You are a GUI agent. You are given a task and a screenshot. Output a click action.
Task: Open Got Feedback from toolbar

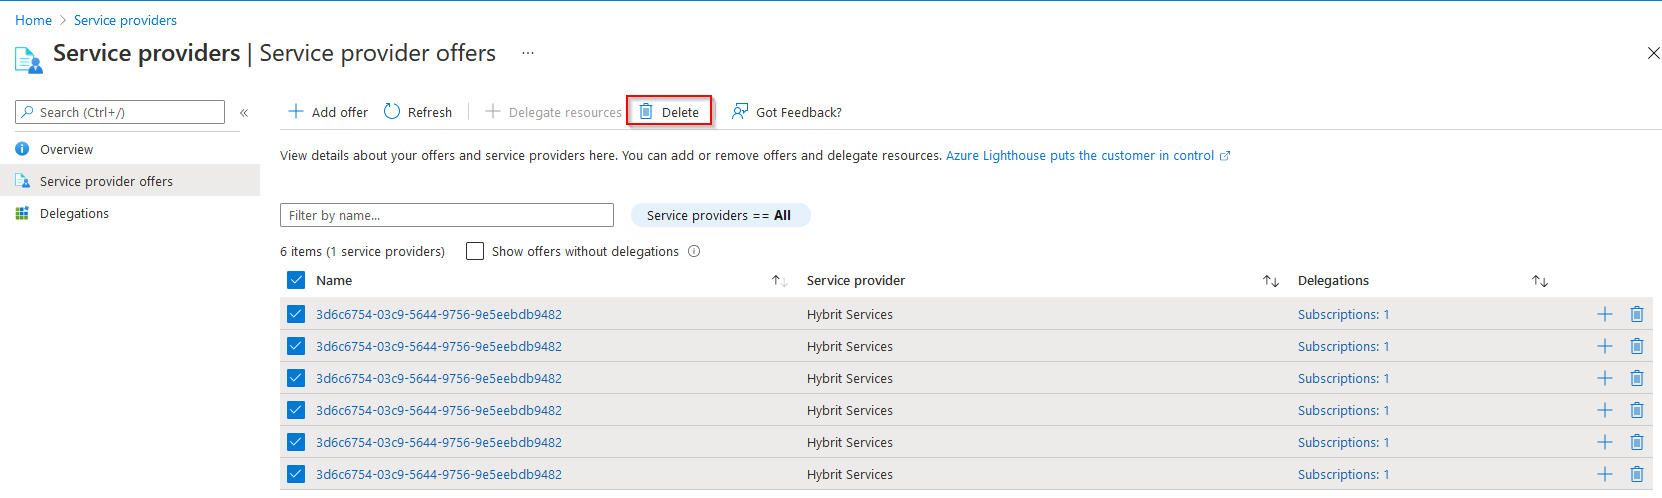coord(787,112)
